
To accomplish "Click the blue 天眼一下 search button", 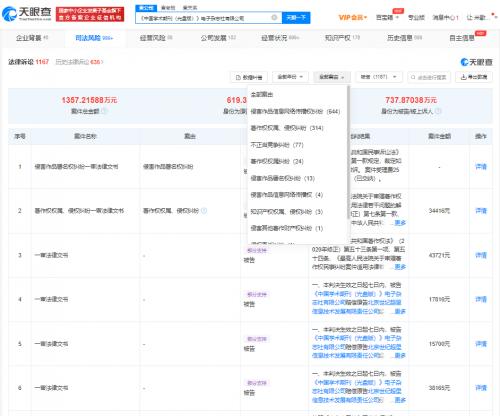I will pos(296,18).
